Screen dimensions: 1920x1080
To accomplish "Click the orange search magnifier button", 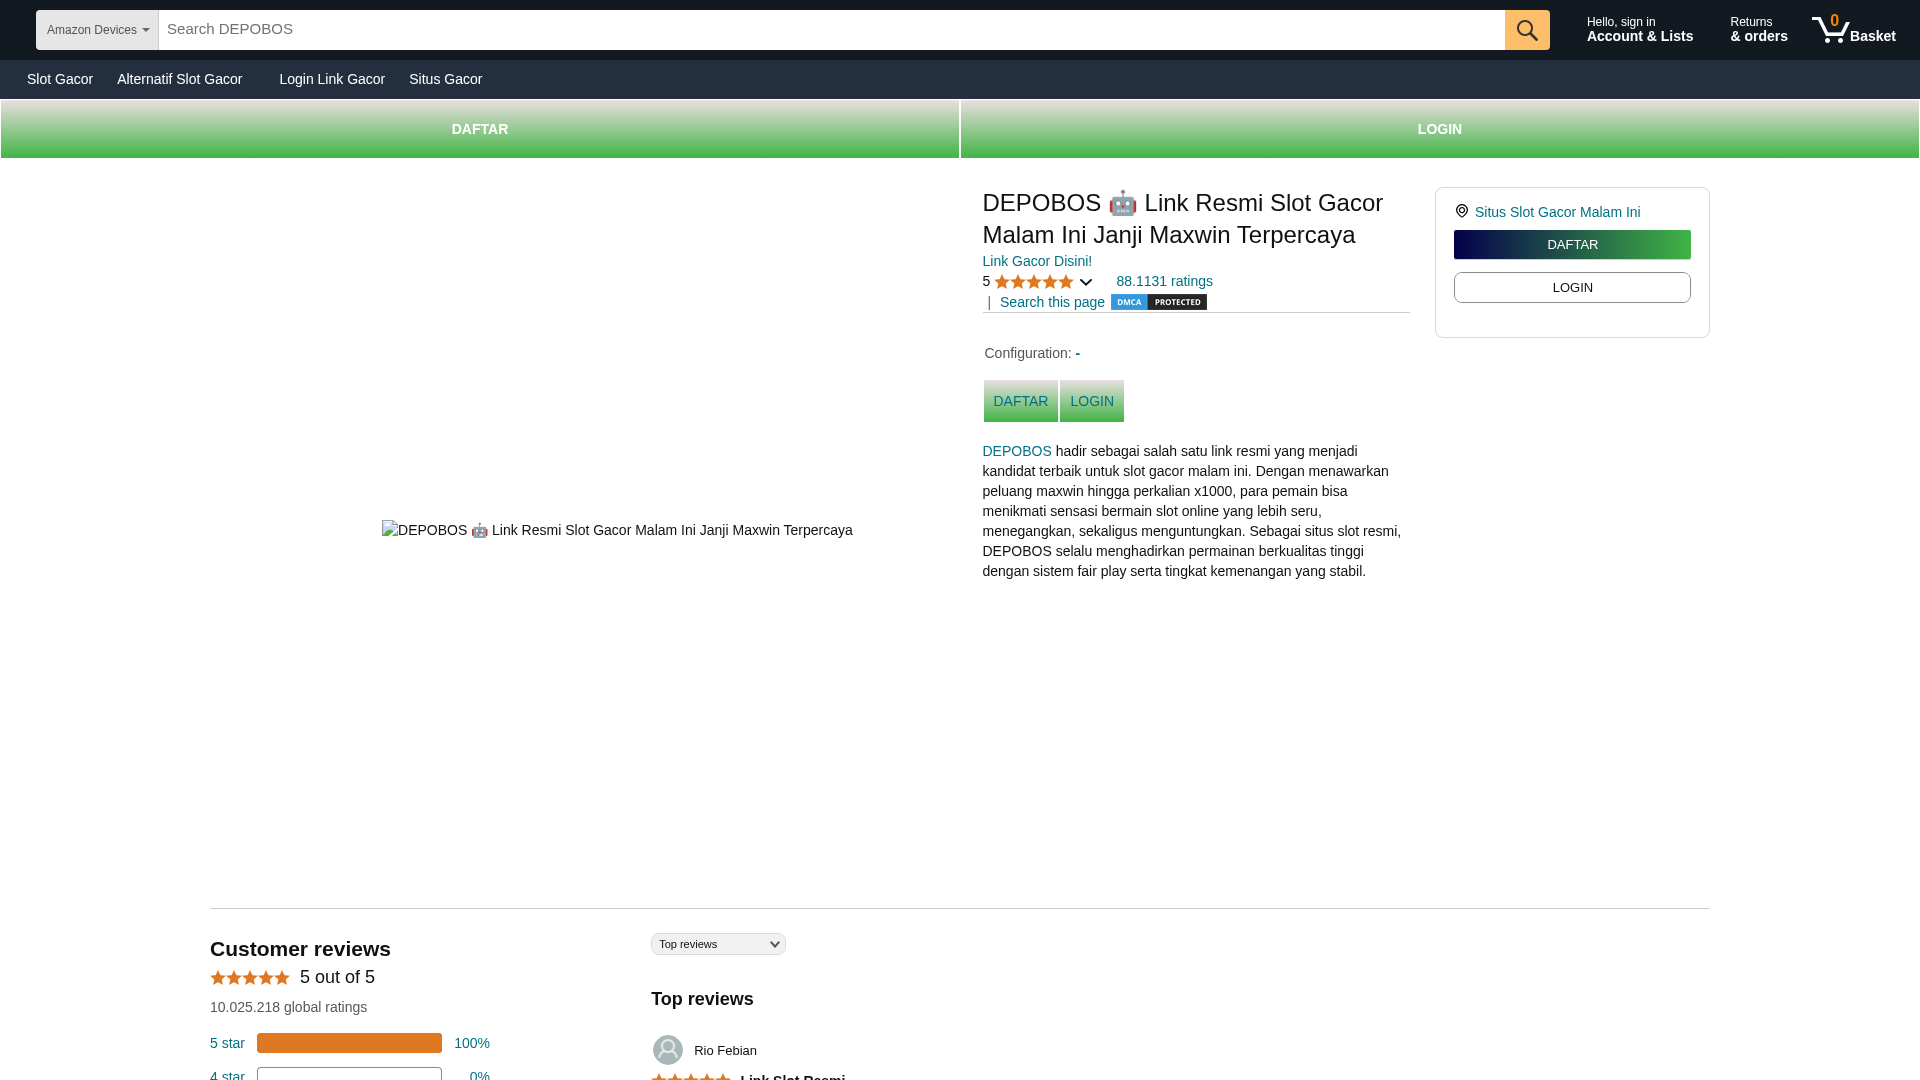I will 1527,30.
